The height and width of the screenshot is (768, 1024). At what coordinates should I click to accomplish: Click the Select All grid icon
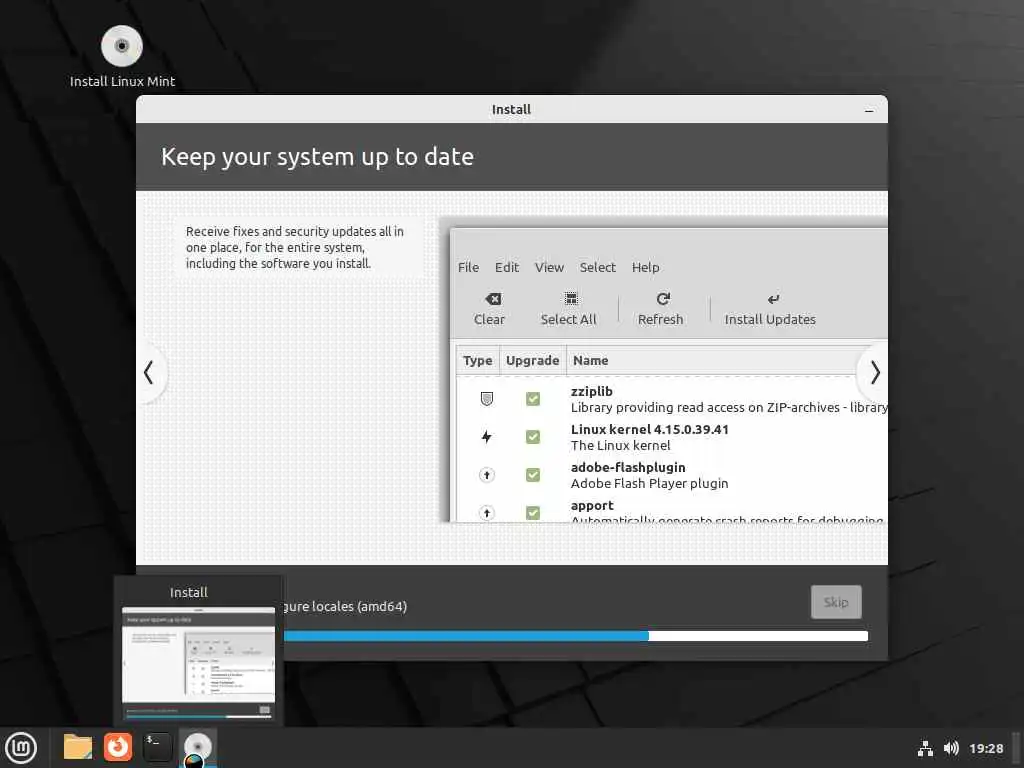[571, 299]
